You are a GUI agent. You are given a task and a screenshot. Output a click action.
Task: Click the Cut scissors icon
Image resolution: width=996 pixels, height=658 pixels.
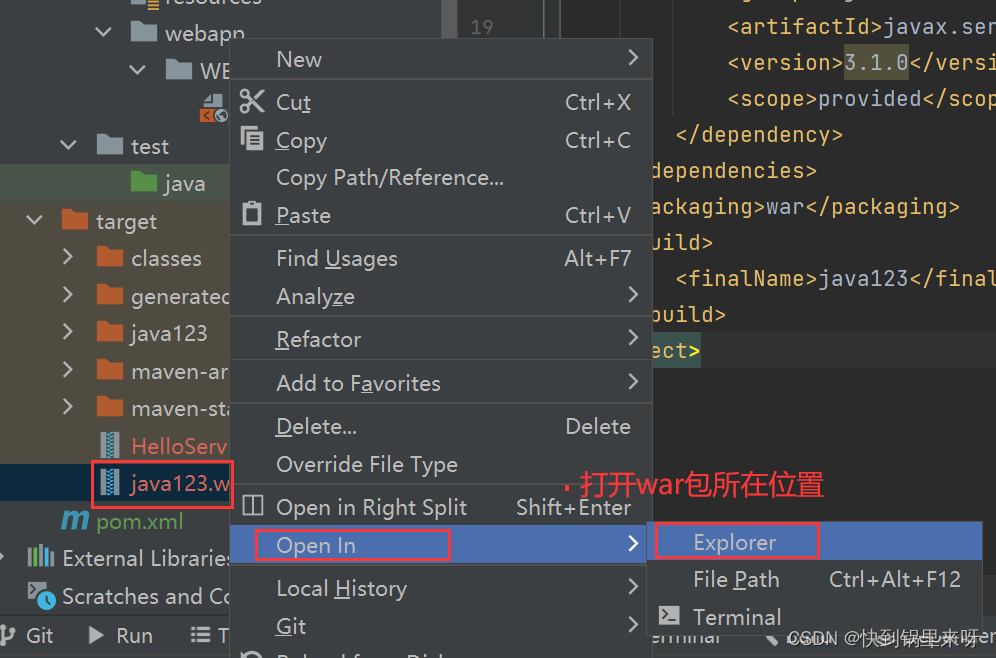pos(252,101)
